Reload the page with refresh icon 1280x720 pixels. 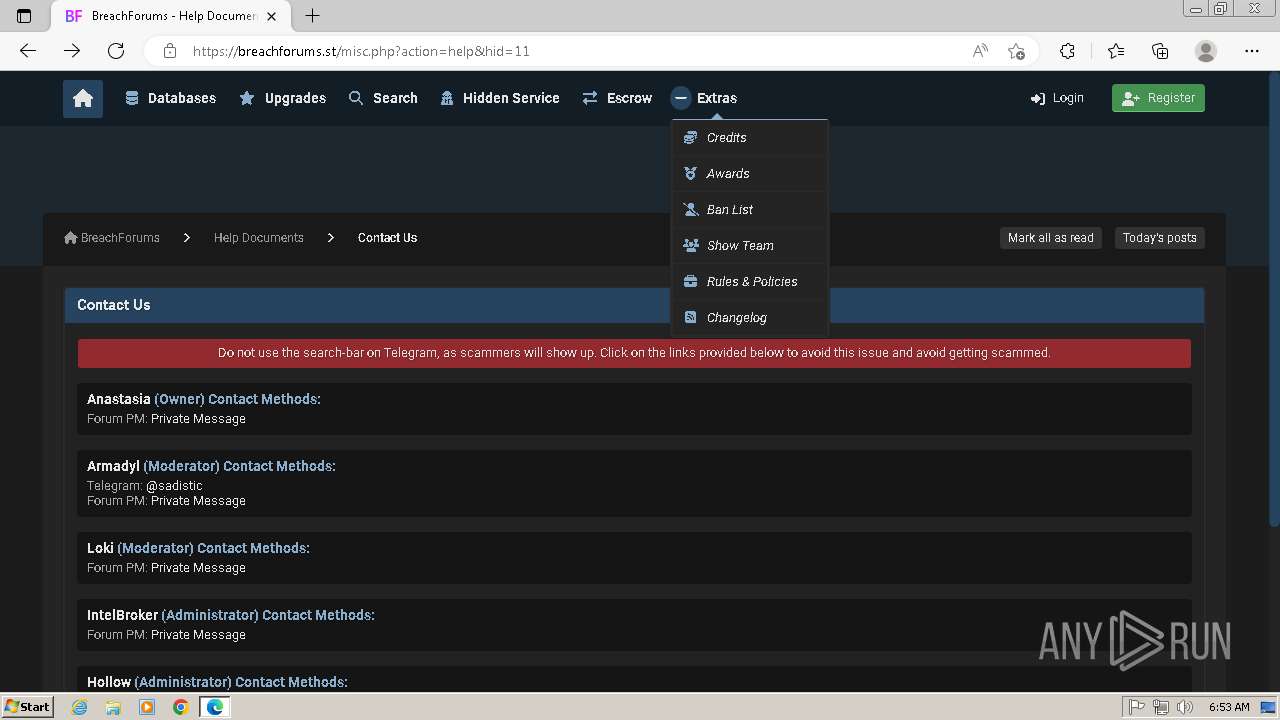[116, 51]
